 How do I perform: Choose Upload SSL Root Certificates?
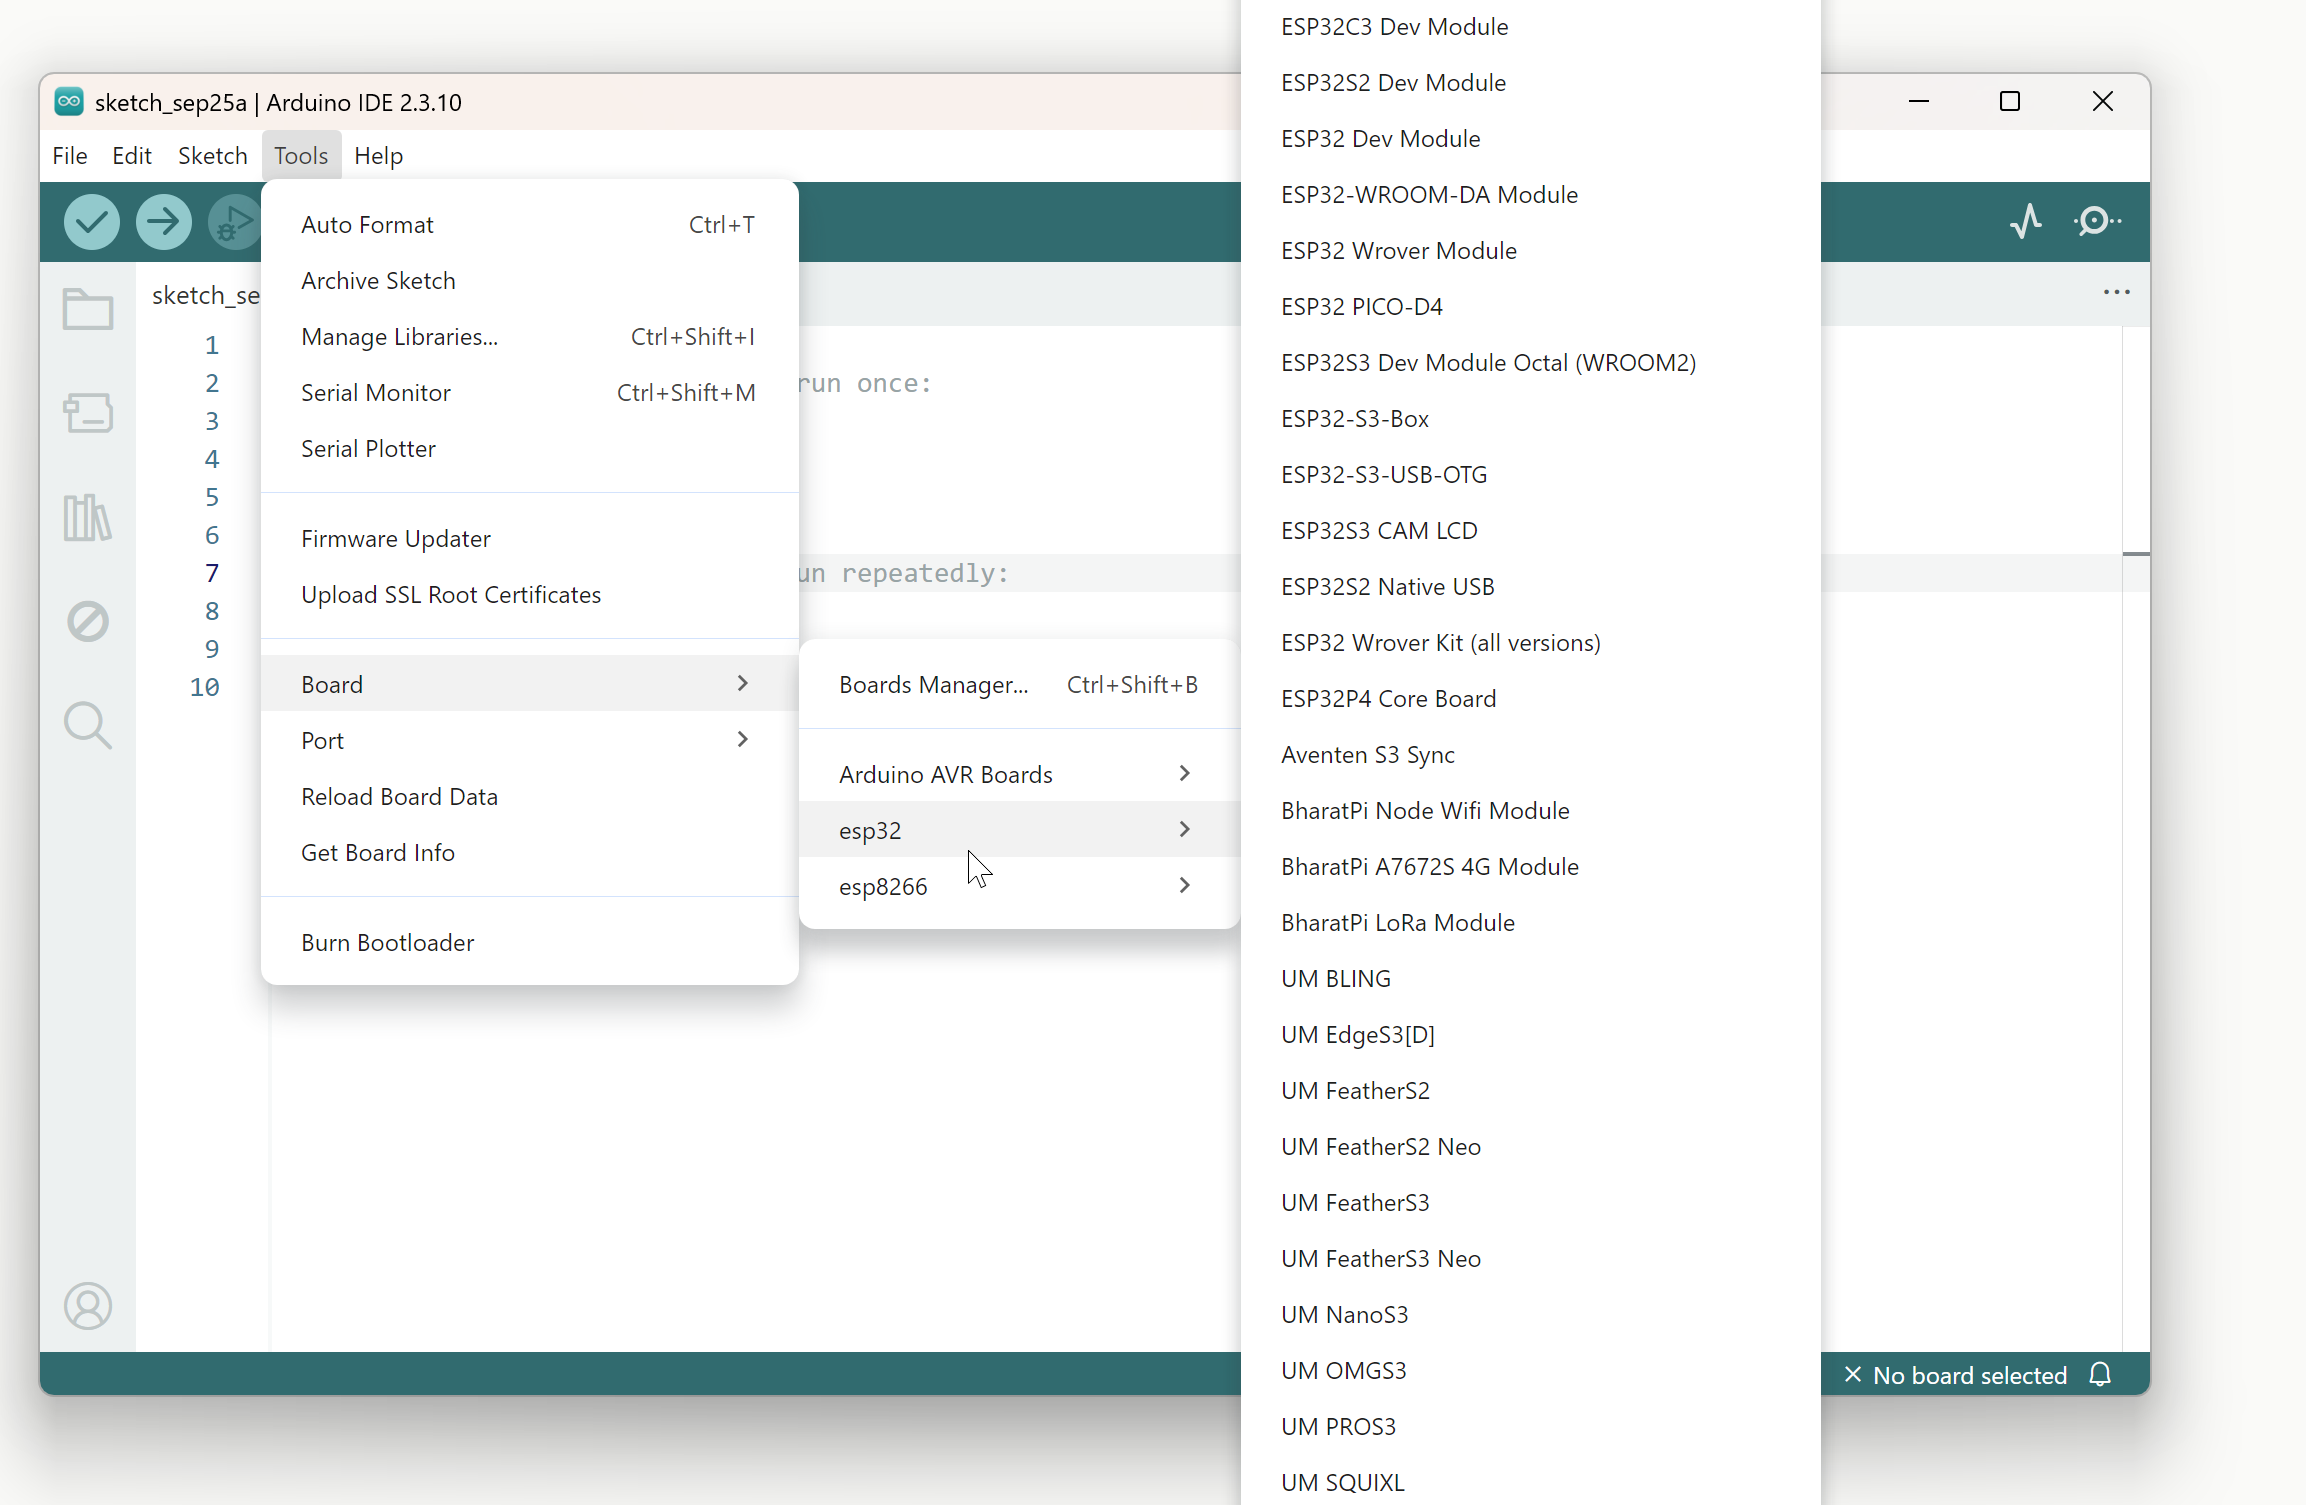coord(530,594)
